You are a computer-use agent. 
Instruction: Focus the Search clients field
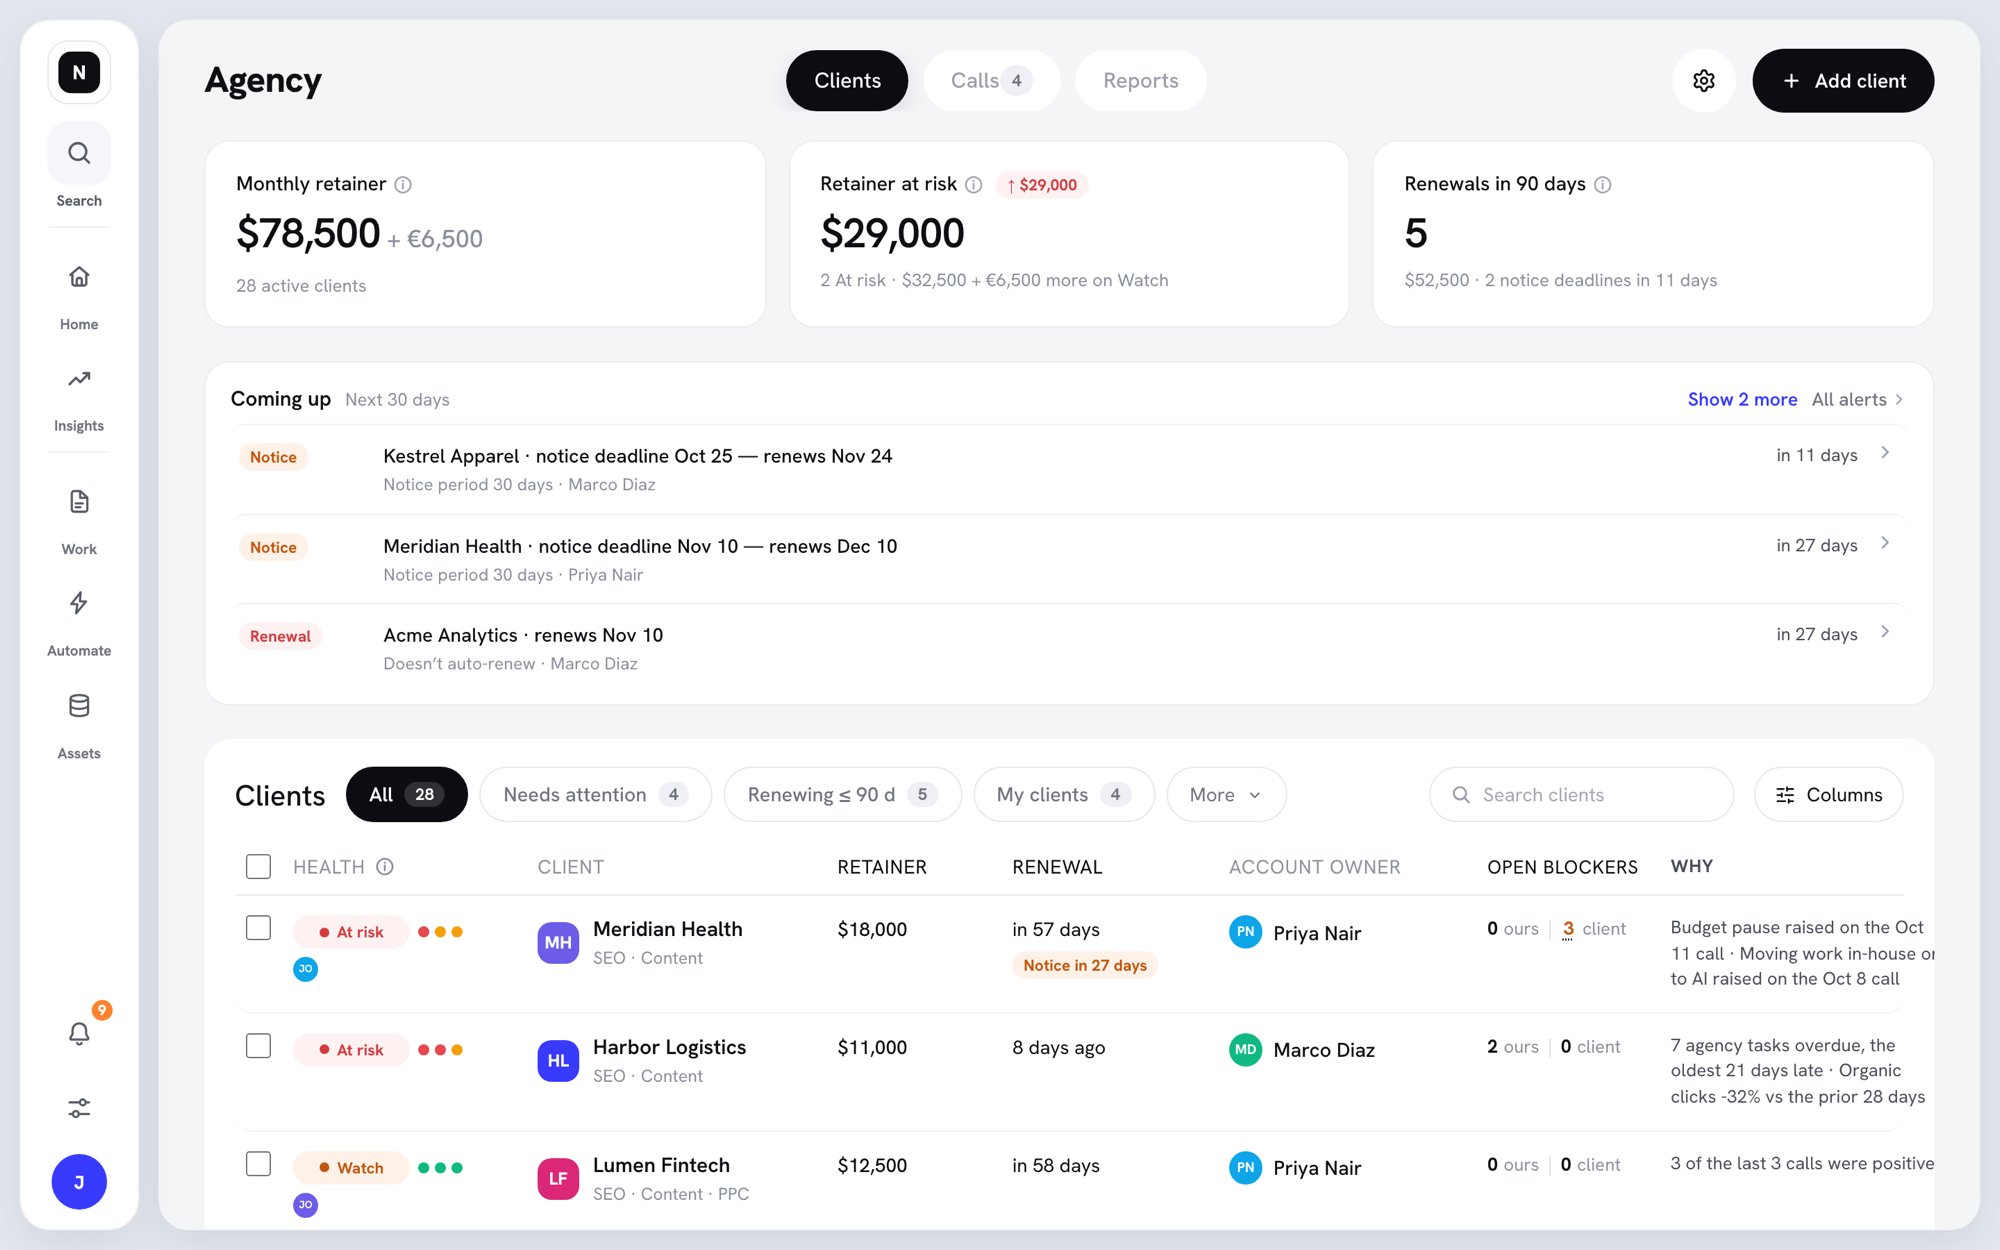1581,795
